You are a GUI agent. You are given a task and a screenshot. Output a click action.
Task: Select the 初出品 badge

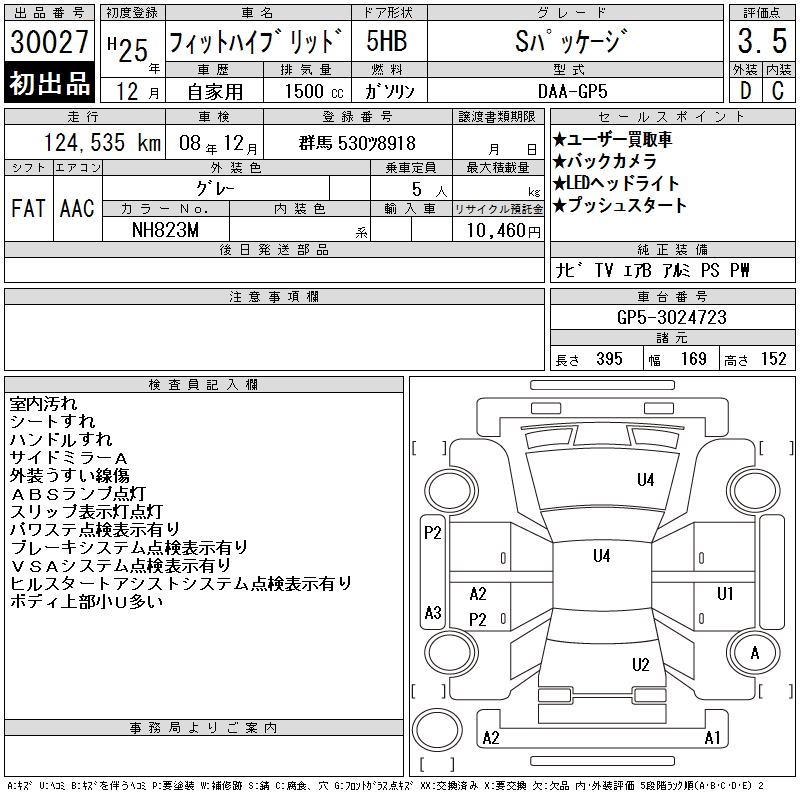tap(49, 83)
